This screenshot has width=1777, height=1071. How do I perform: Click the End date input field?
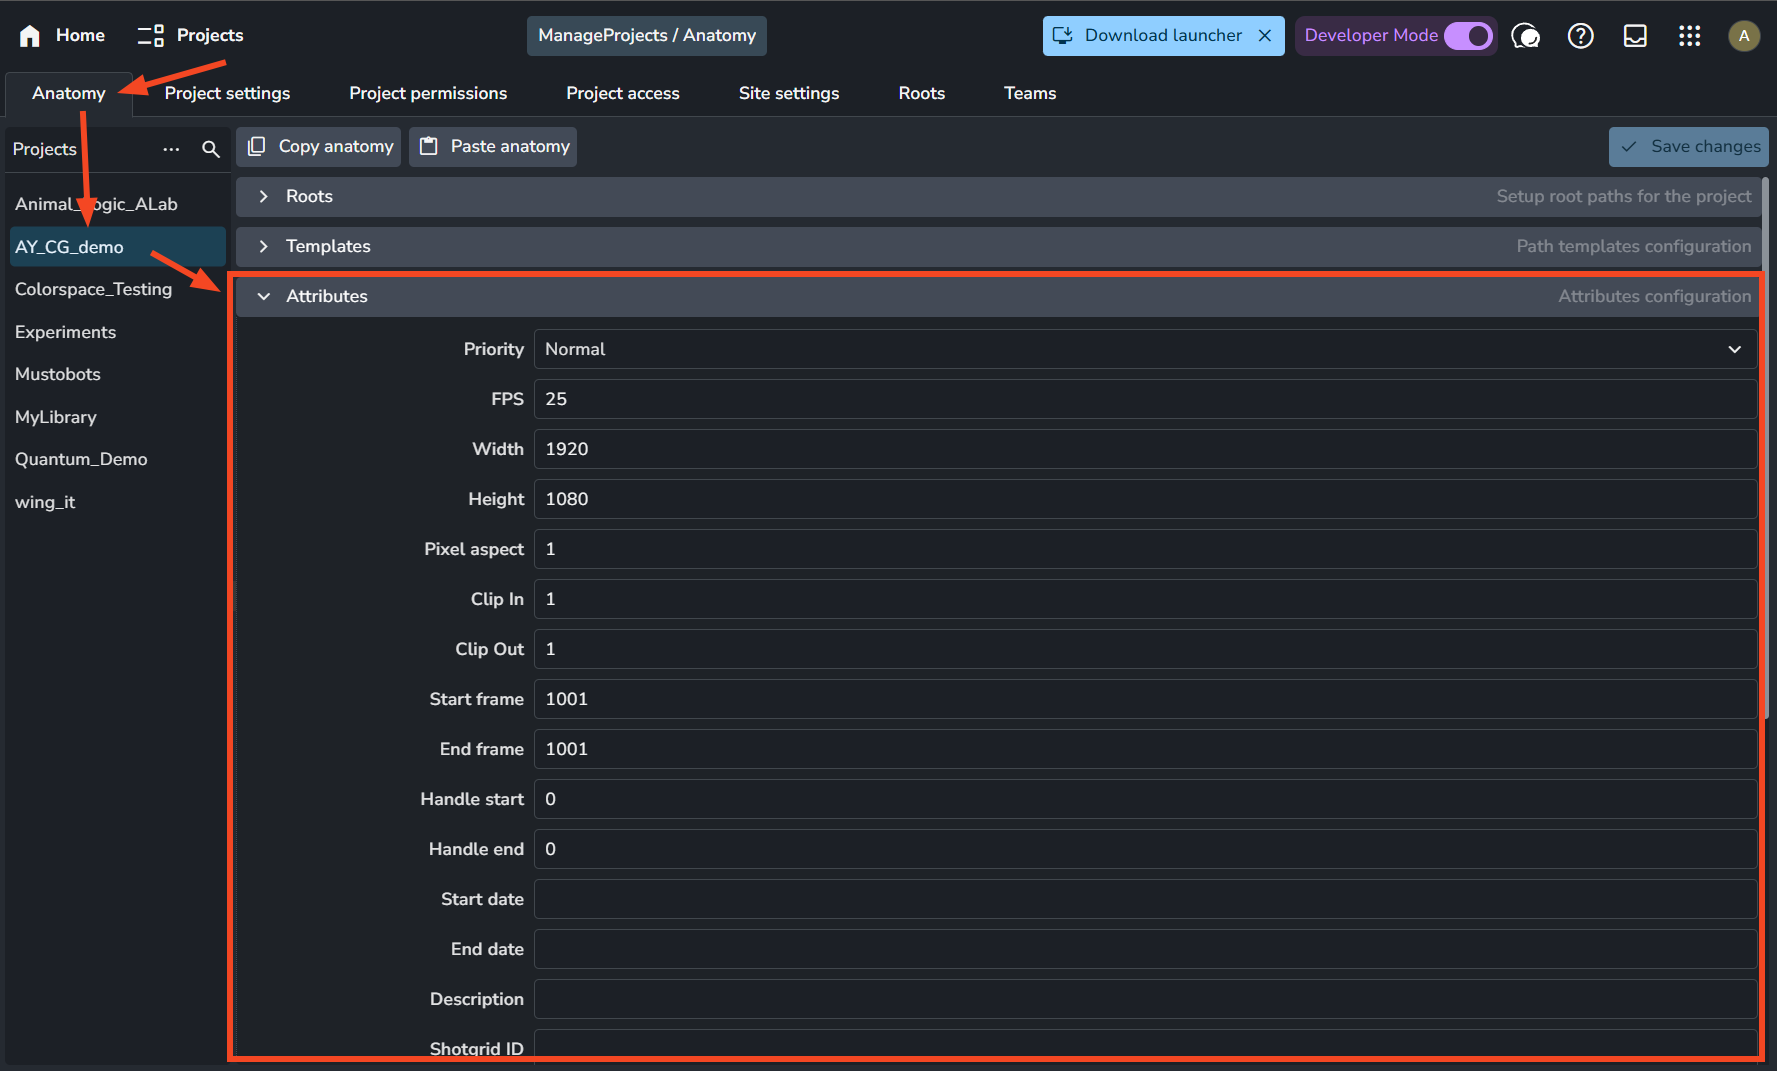pos(1145,949)
